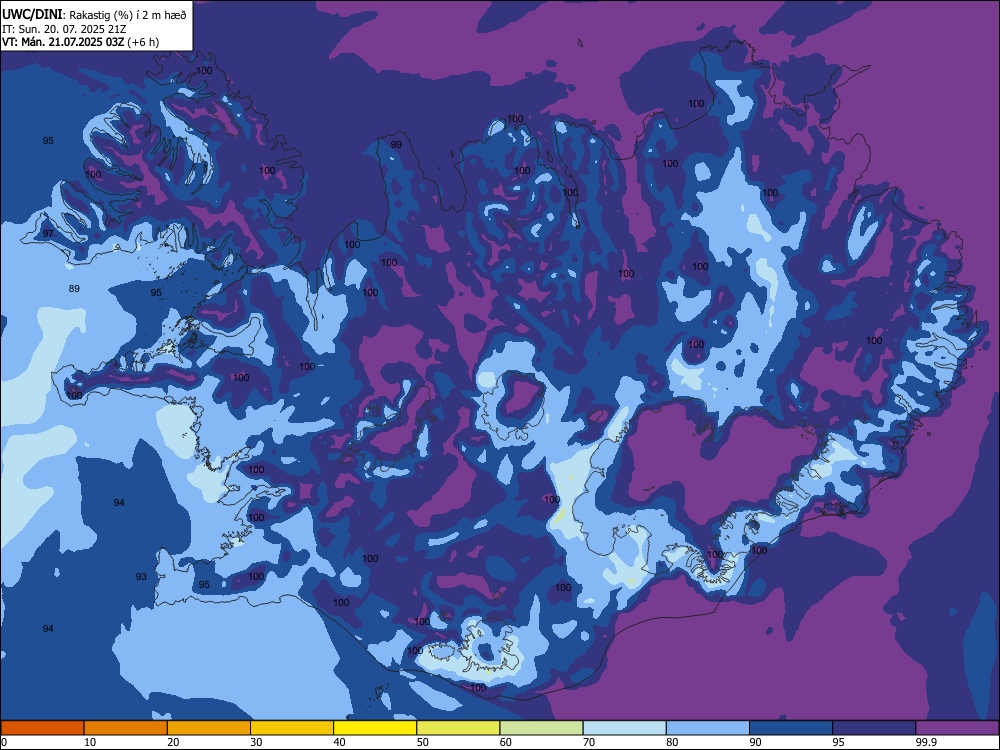
Task: Click the '10' legend scale label
Action: coord(90,742)
